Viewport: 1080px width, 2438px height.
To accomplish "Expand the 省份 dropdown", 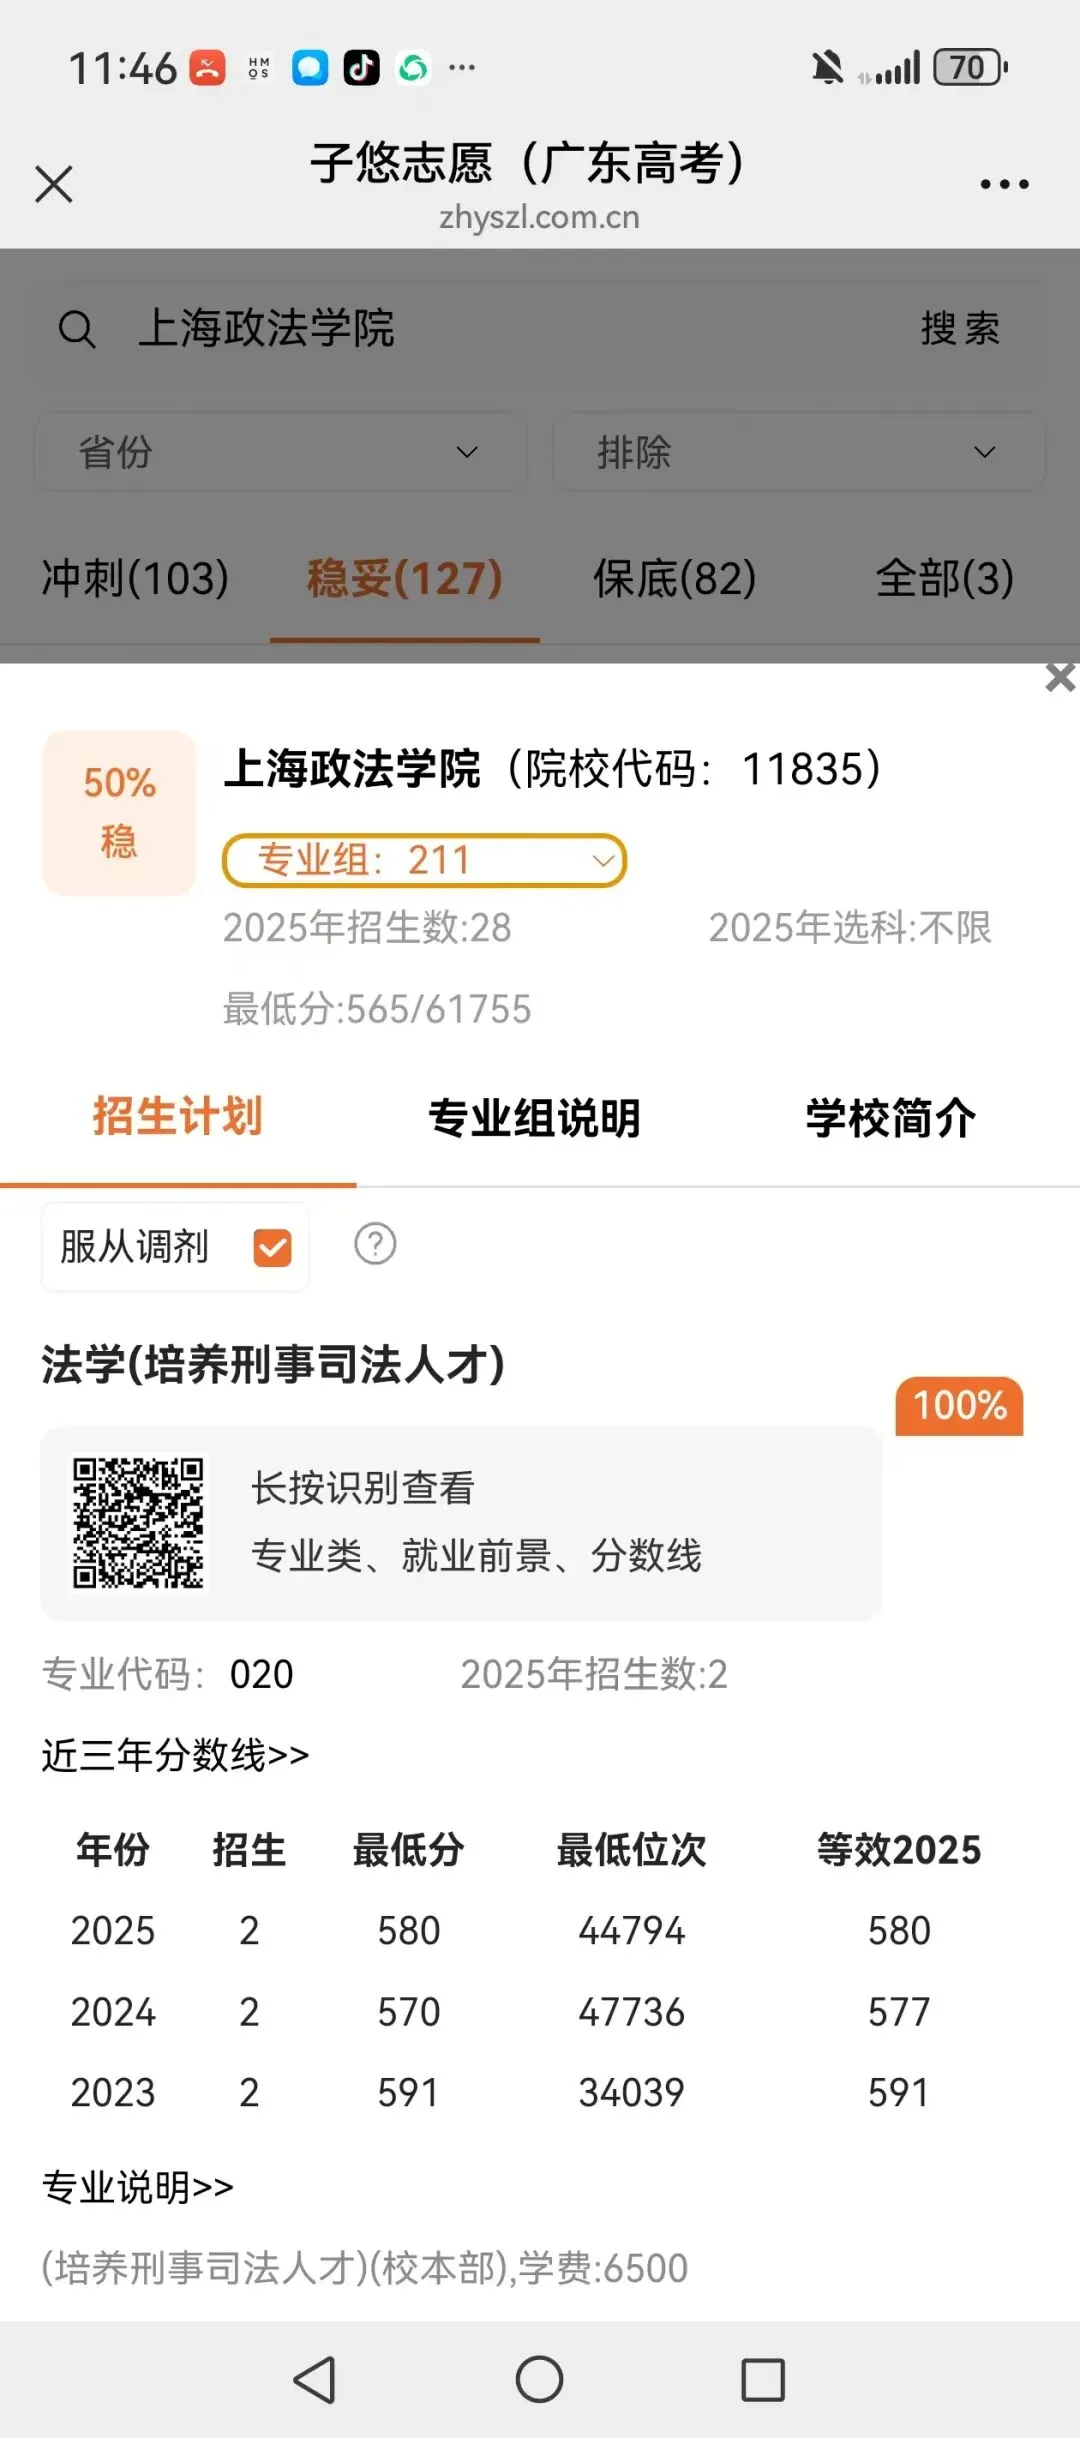I will [x=281, y=452].
